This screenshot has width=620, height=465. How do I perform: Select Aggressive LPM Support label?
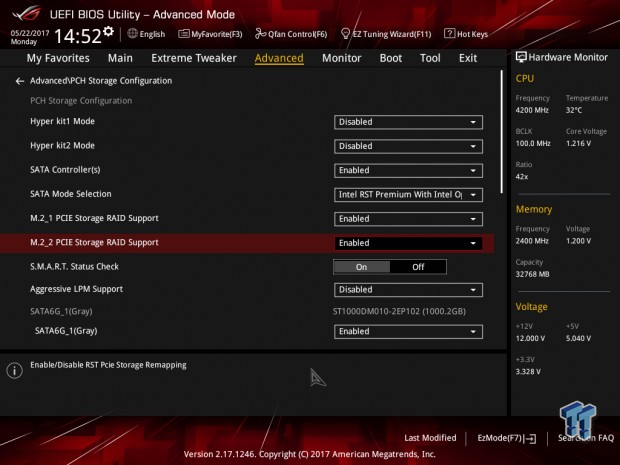pyautogui.click(x=76, y=289)
